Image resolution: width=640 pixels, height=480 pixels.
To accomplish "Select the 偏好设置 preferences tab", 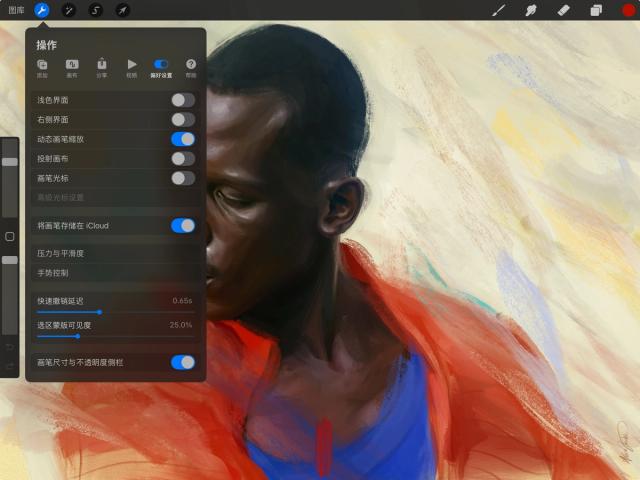I will coord(161,68).
